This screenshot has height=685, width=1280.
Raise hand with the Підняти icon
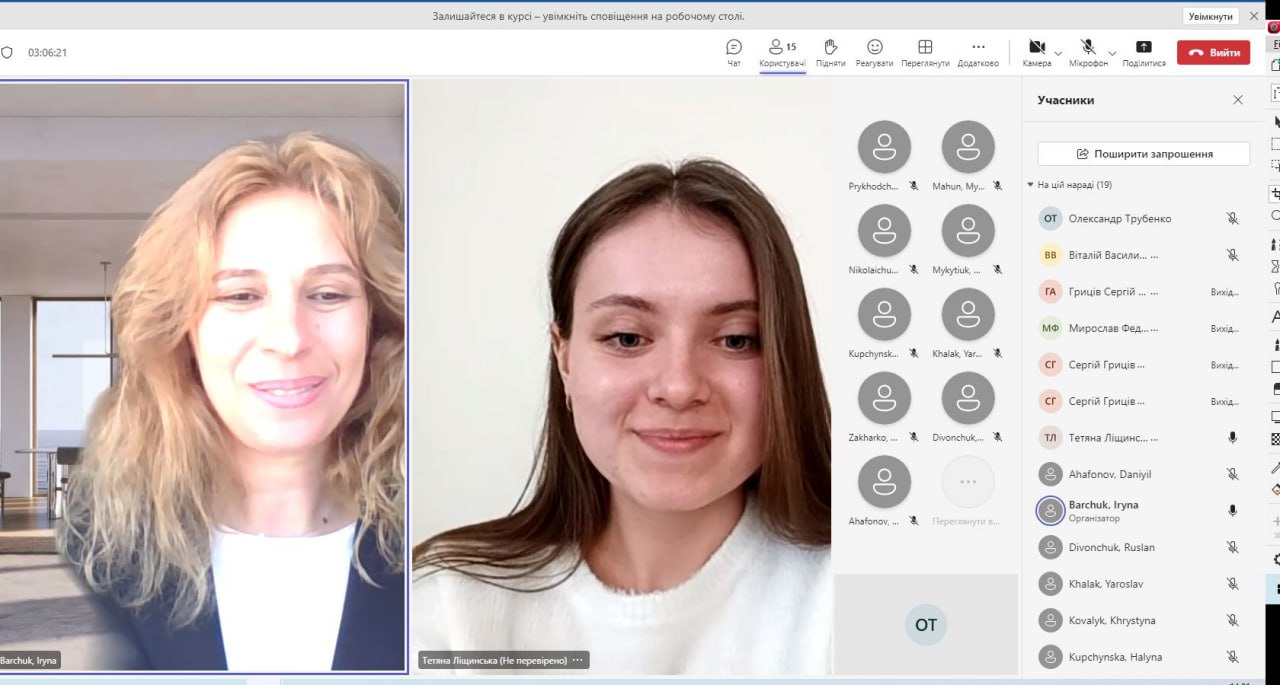(830, 52)
